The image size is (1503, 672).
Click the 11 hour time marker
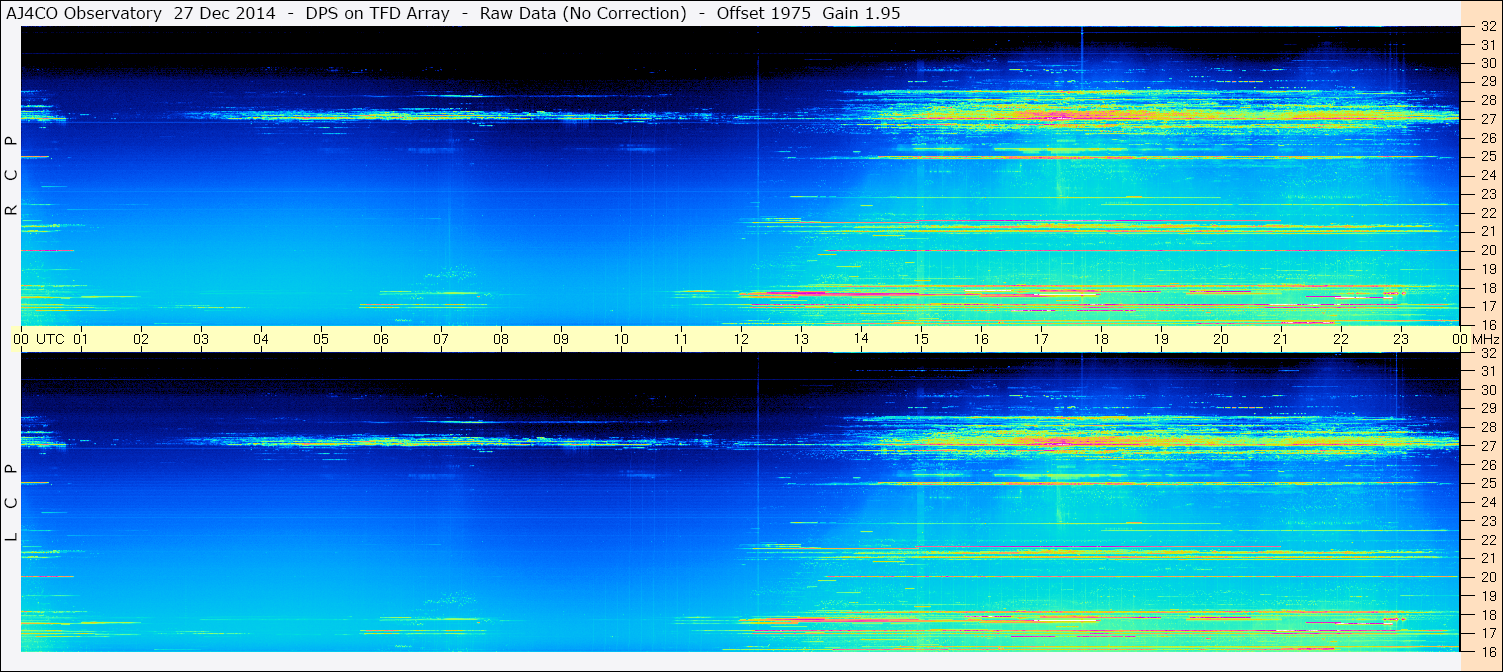click(x=681, y=339)
